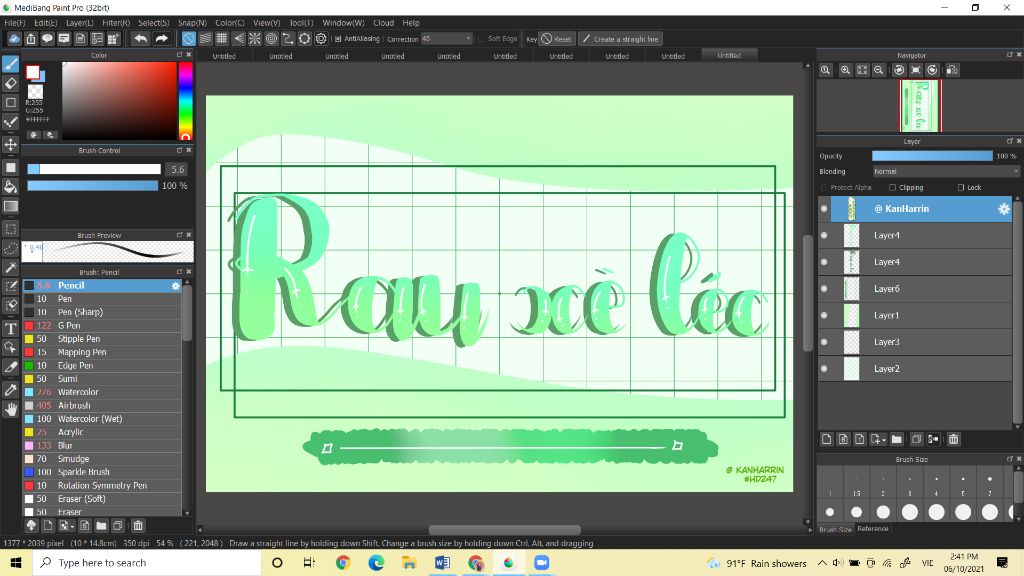Click the Undo arrow in the toolbar

[140, 39]
